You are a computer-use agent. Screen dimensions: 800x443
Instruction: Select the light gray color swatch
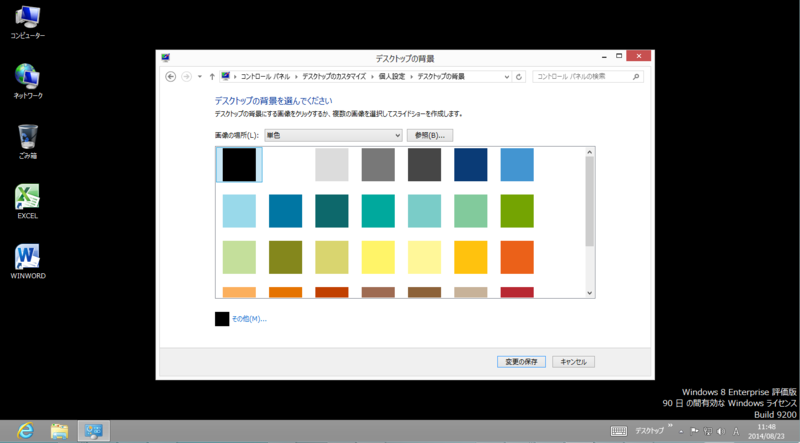tap(332, 165)
